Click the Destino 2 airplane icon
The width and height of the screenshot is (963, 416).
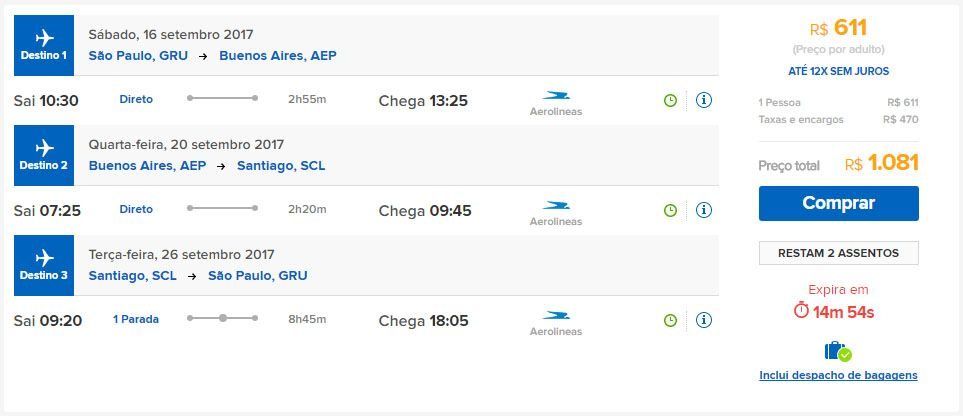(44, 148)
